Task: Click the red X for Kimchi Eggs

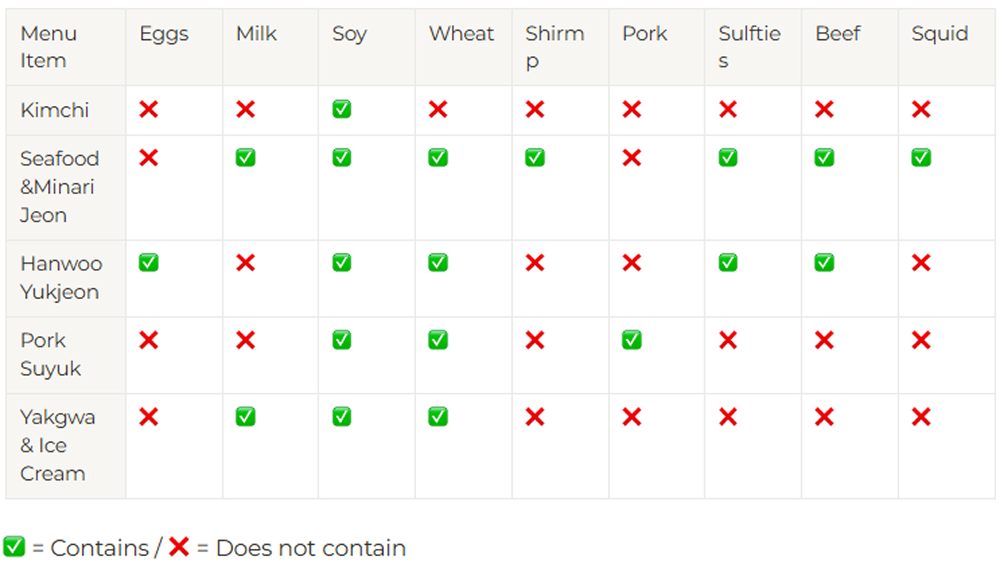Action: pyautogui.click(x=148, y=109)
